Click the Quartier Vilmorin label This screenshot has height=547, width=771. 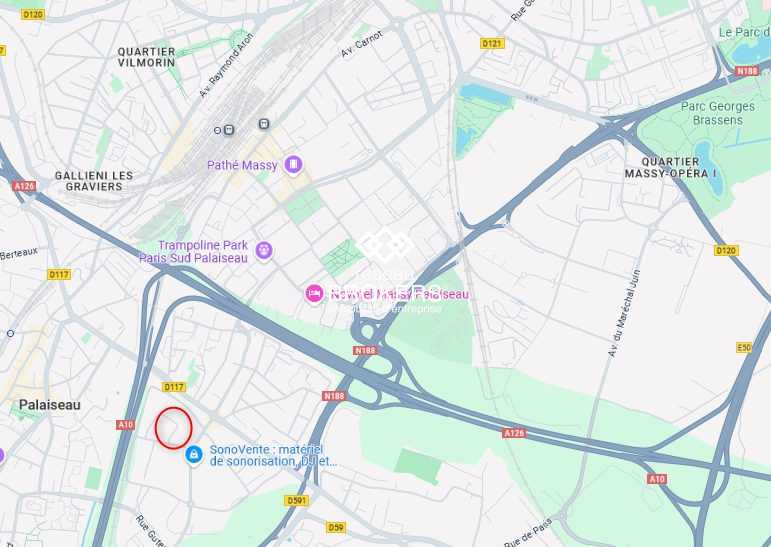146,57
